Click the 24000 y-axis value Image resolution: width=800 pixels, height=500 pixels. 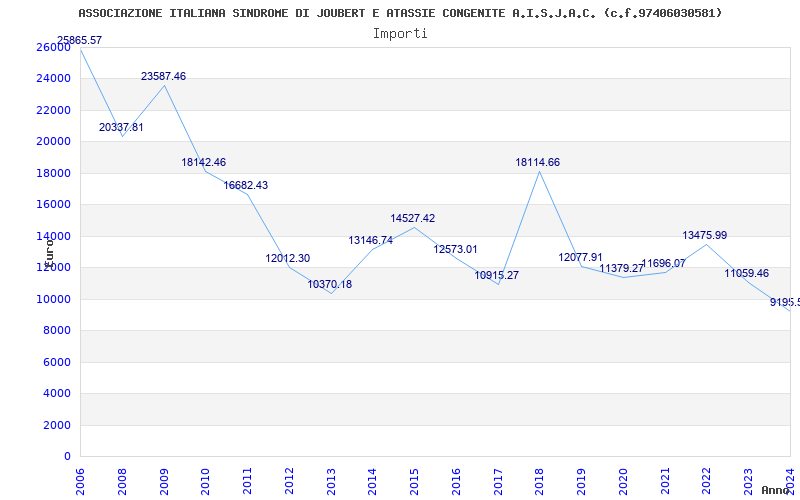tap(53, 79)
